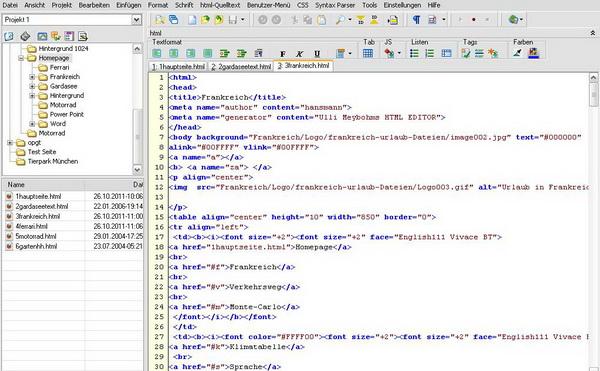Click the align left text format icon
Viewport: 600px width, 371px height.
(157, 54)
